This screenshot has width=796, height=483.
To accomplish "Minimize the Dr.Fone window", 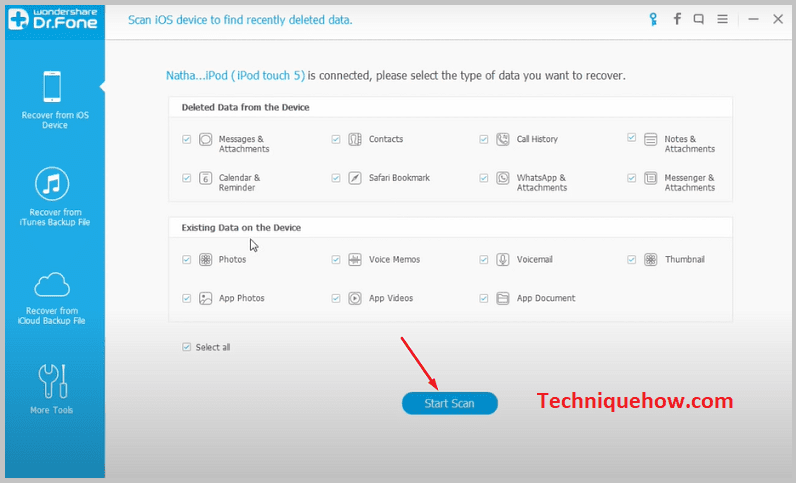I will pyautogui.click(x=753, y=19).
